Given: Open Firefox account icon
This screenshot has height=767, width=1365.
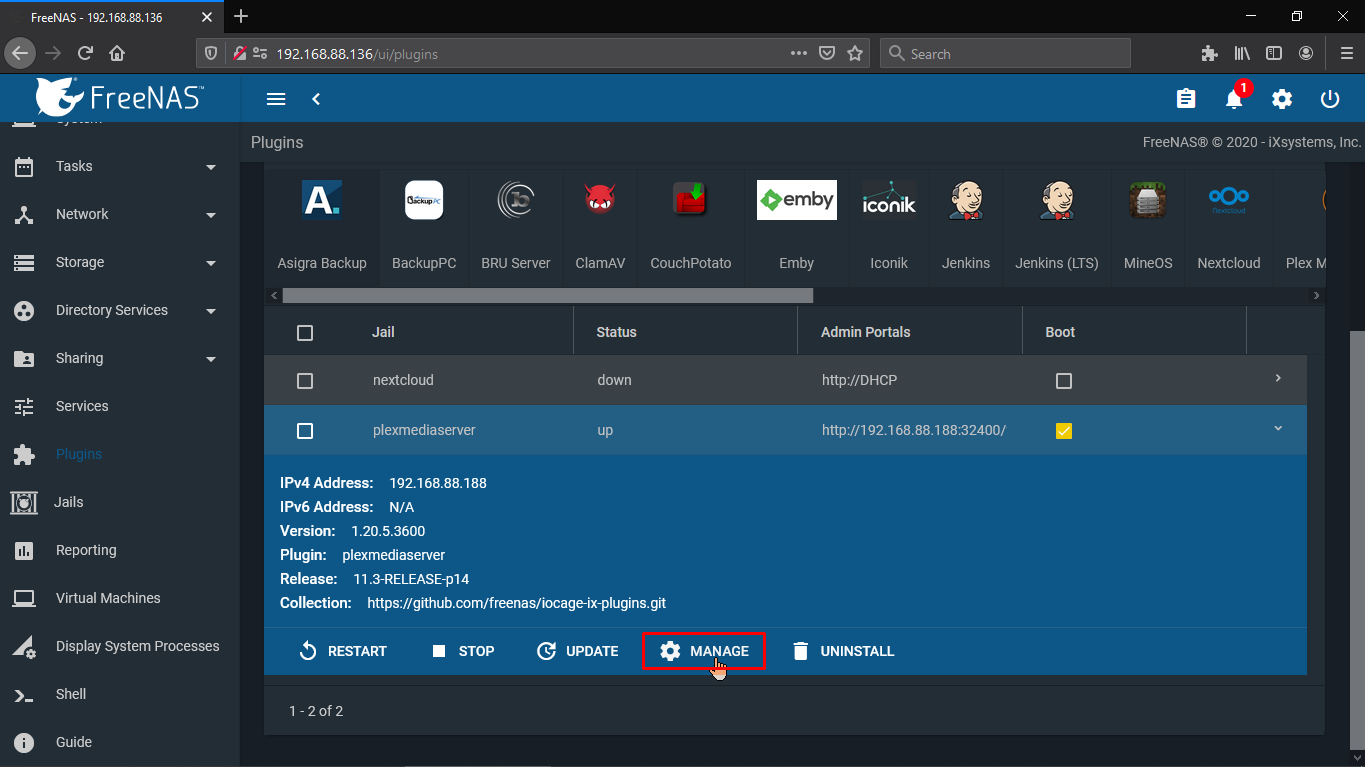Looking at the screenshot, I should click(1306, 53).
